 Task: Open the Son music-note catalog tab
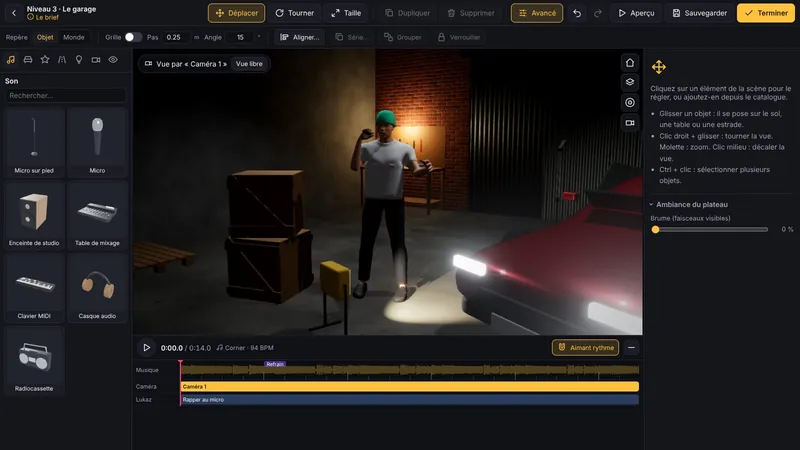point(11,60)
